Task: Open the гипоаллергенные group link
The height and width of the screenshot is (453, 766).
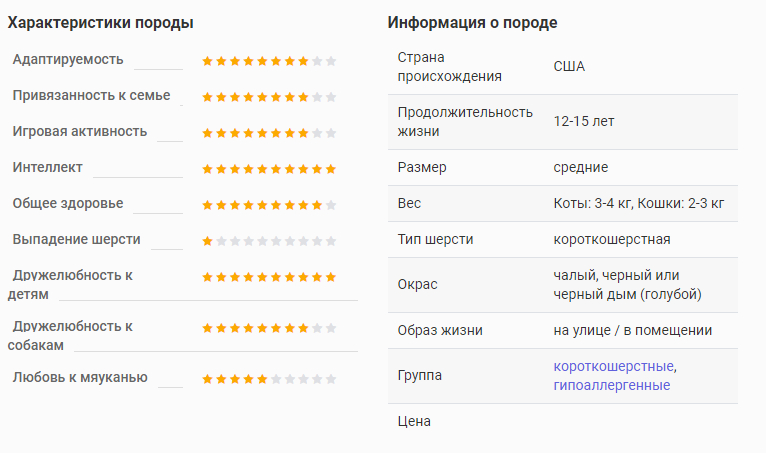Action: coord(612,385)
